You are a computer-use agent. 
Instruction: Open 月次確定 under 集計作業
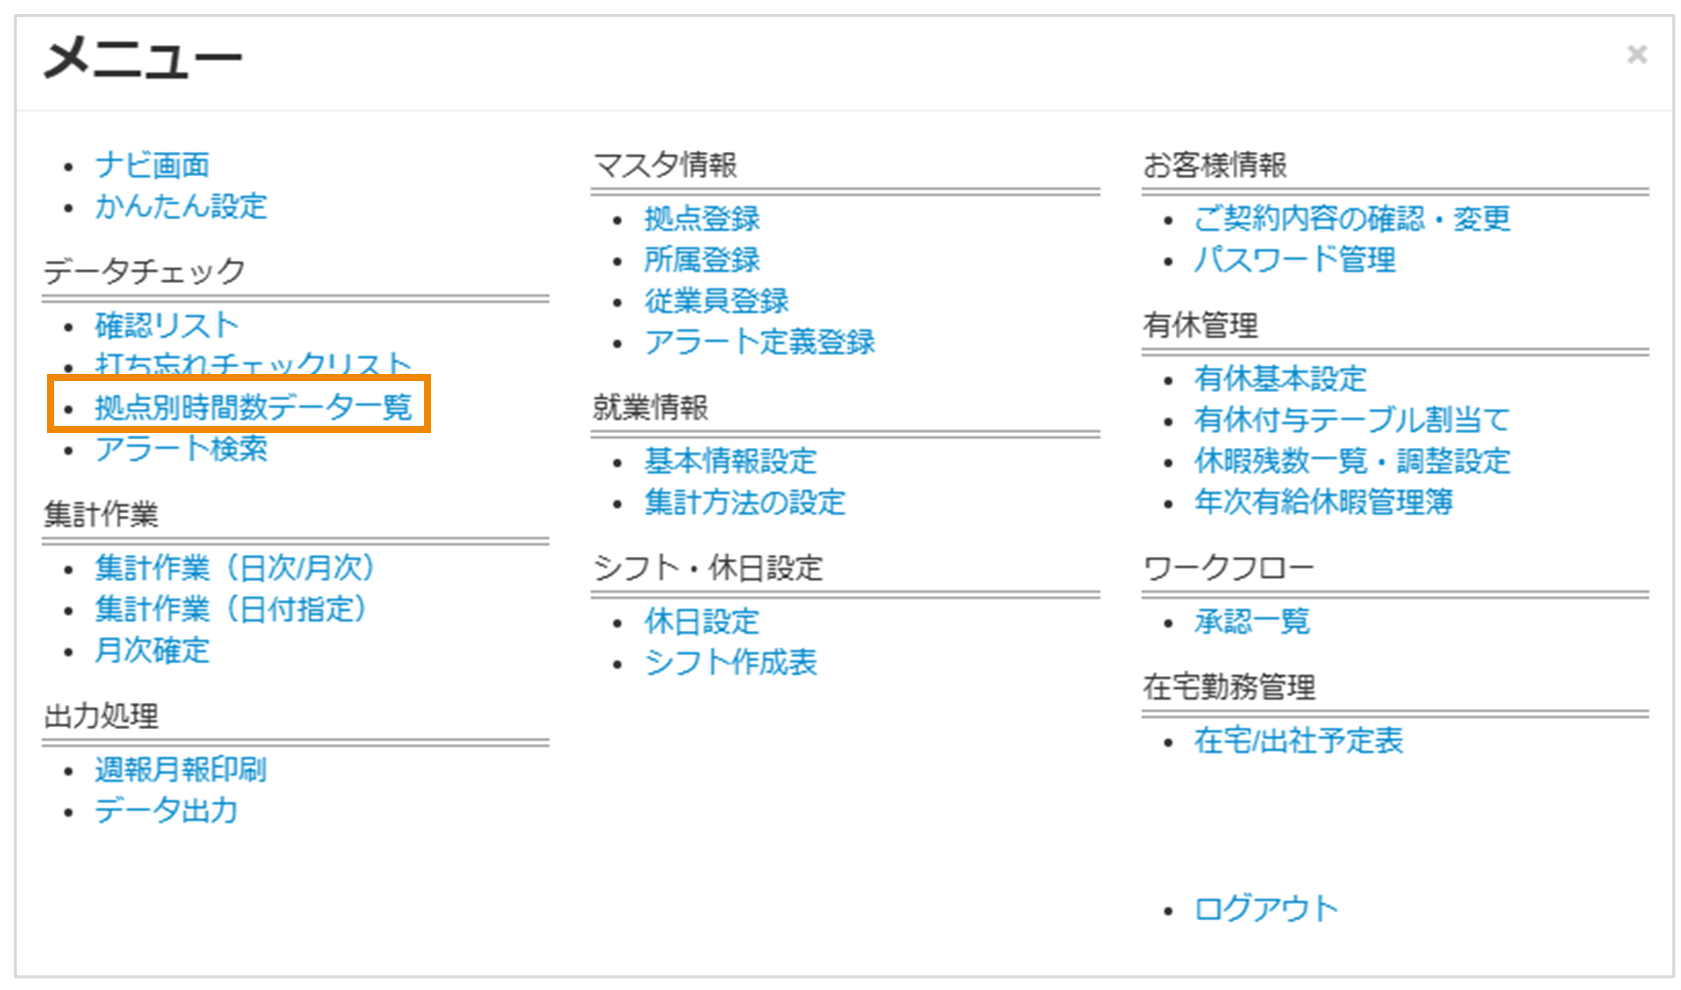tap(151, 651)
